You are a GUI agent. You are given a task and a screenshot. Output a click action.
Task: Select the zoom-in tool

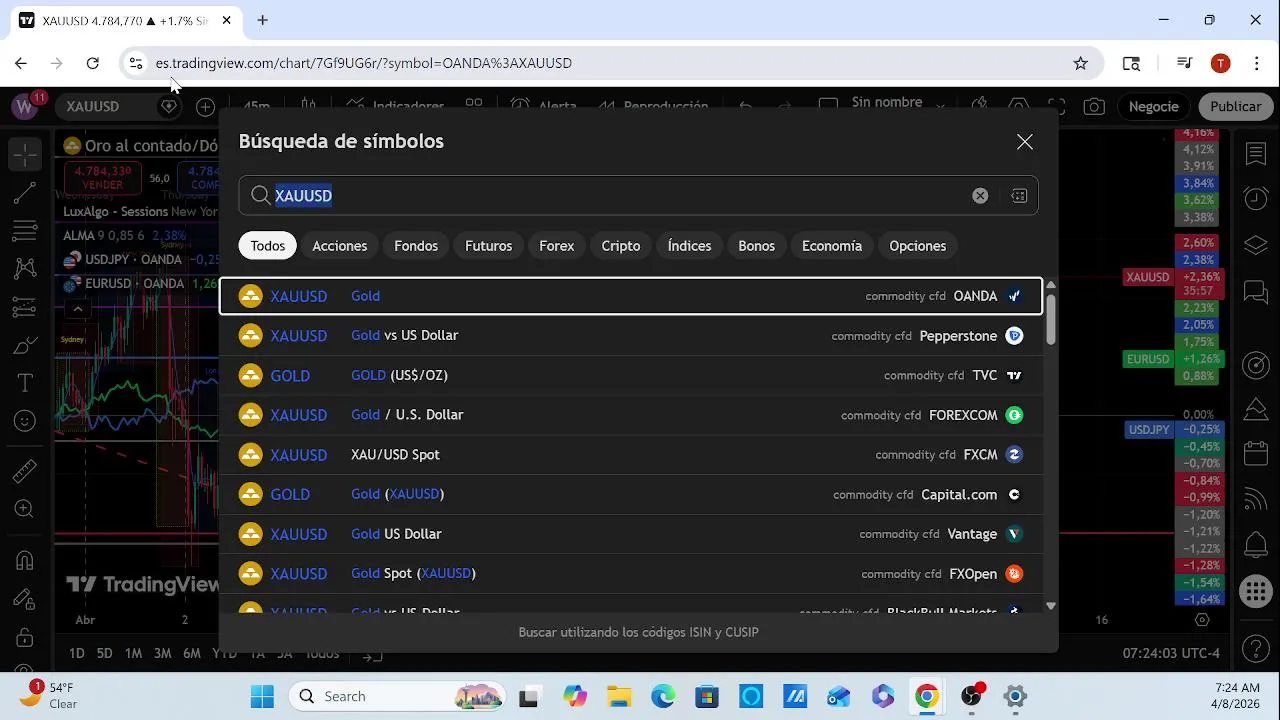click(x=25, y=511)
